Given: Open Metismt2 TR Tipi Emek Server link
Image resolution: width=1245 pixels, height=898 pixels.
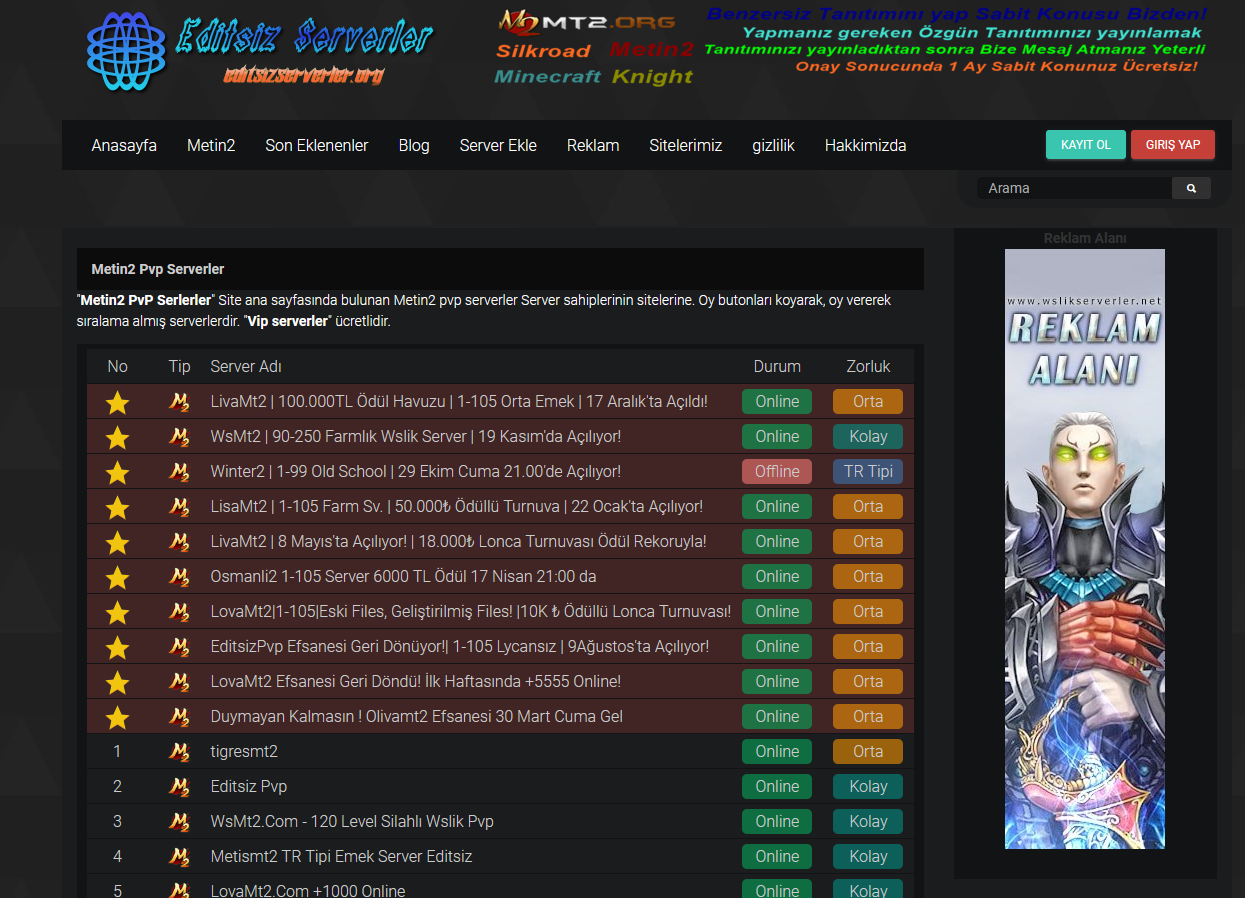Looking at the screenshot, I should pos(341,857).
